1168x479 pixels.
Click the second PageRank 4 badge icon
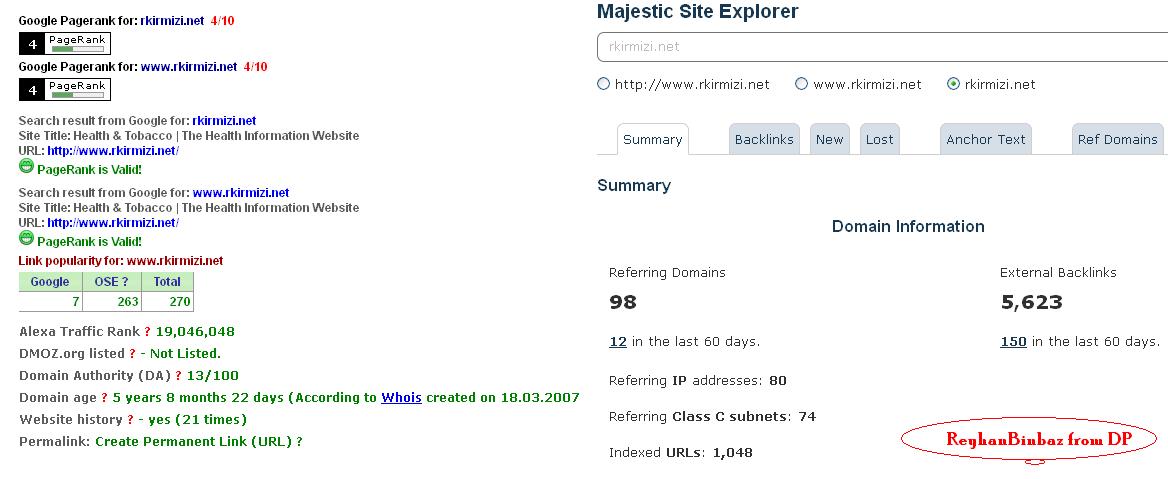pyautogui.click(x=65, y=89)
